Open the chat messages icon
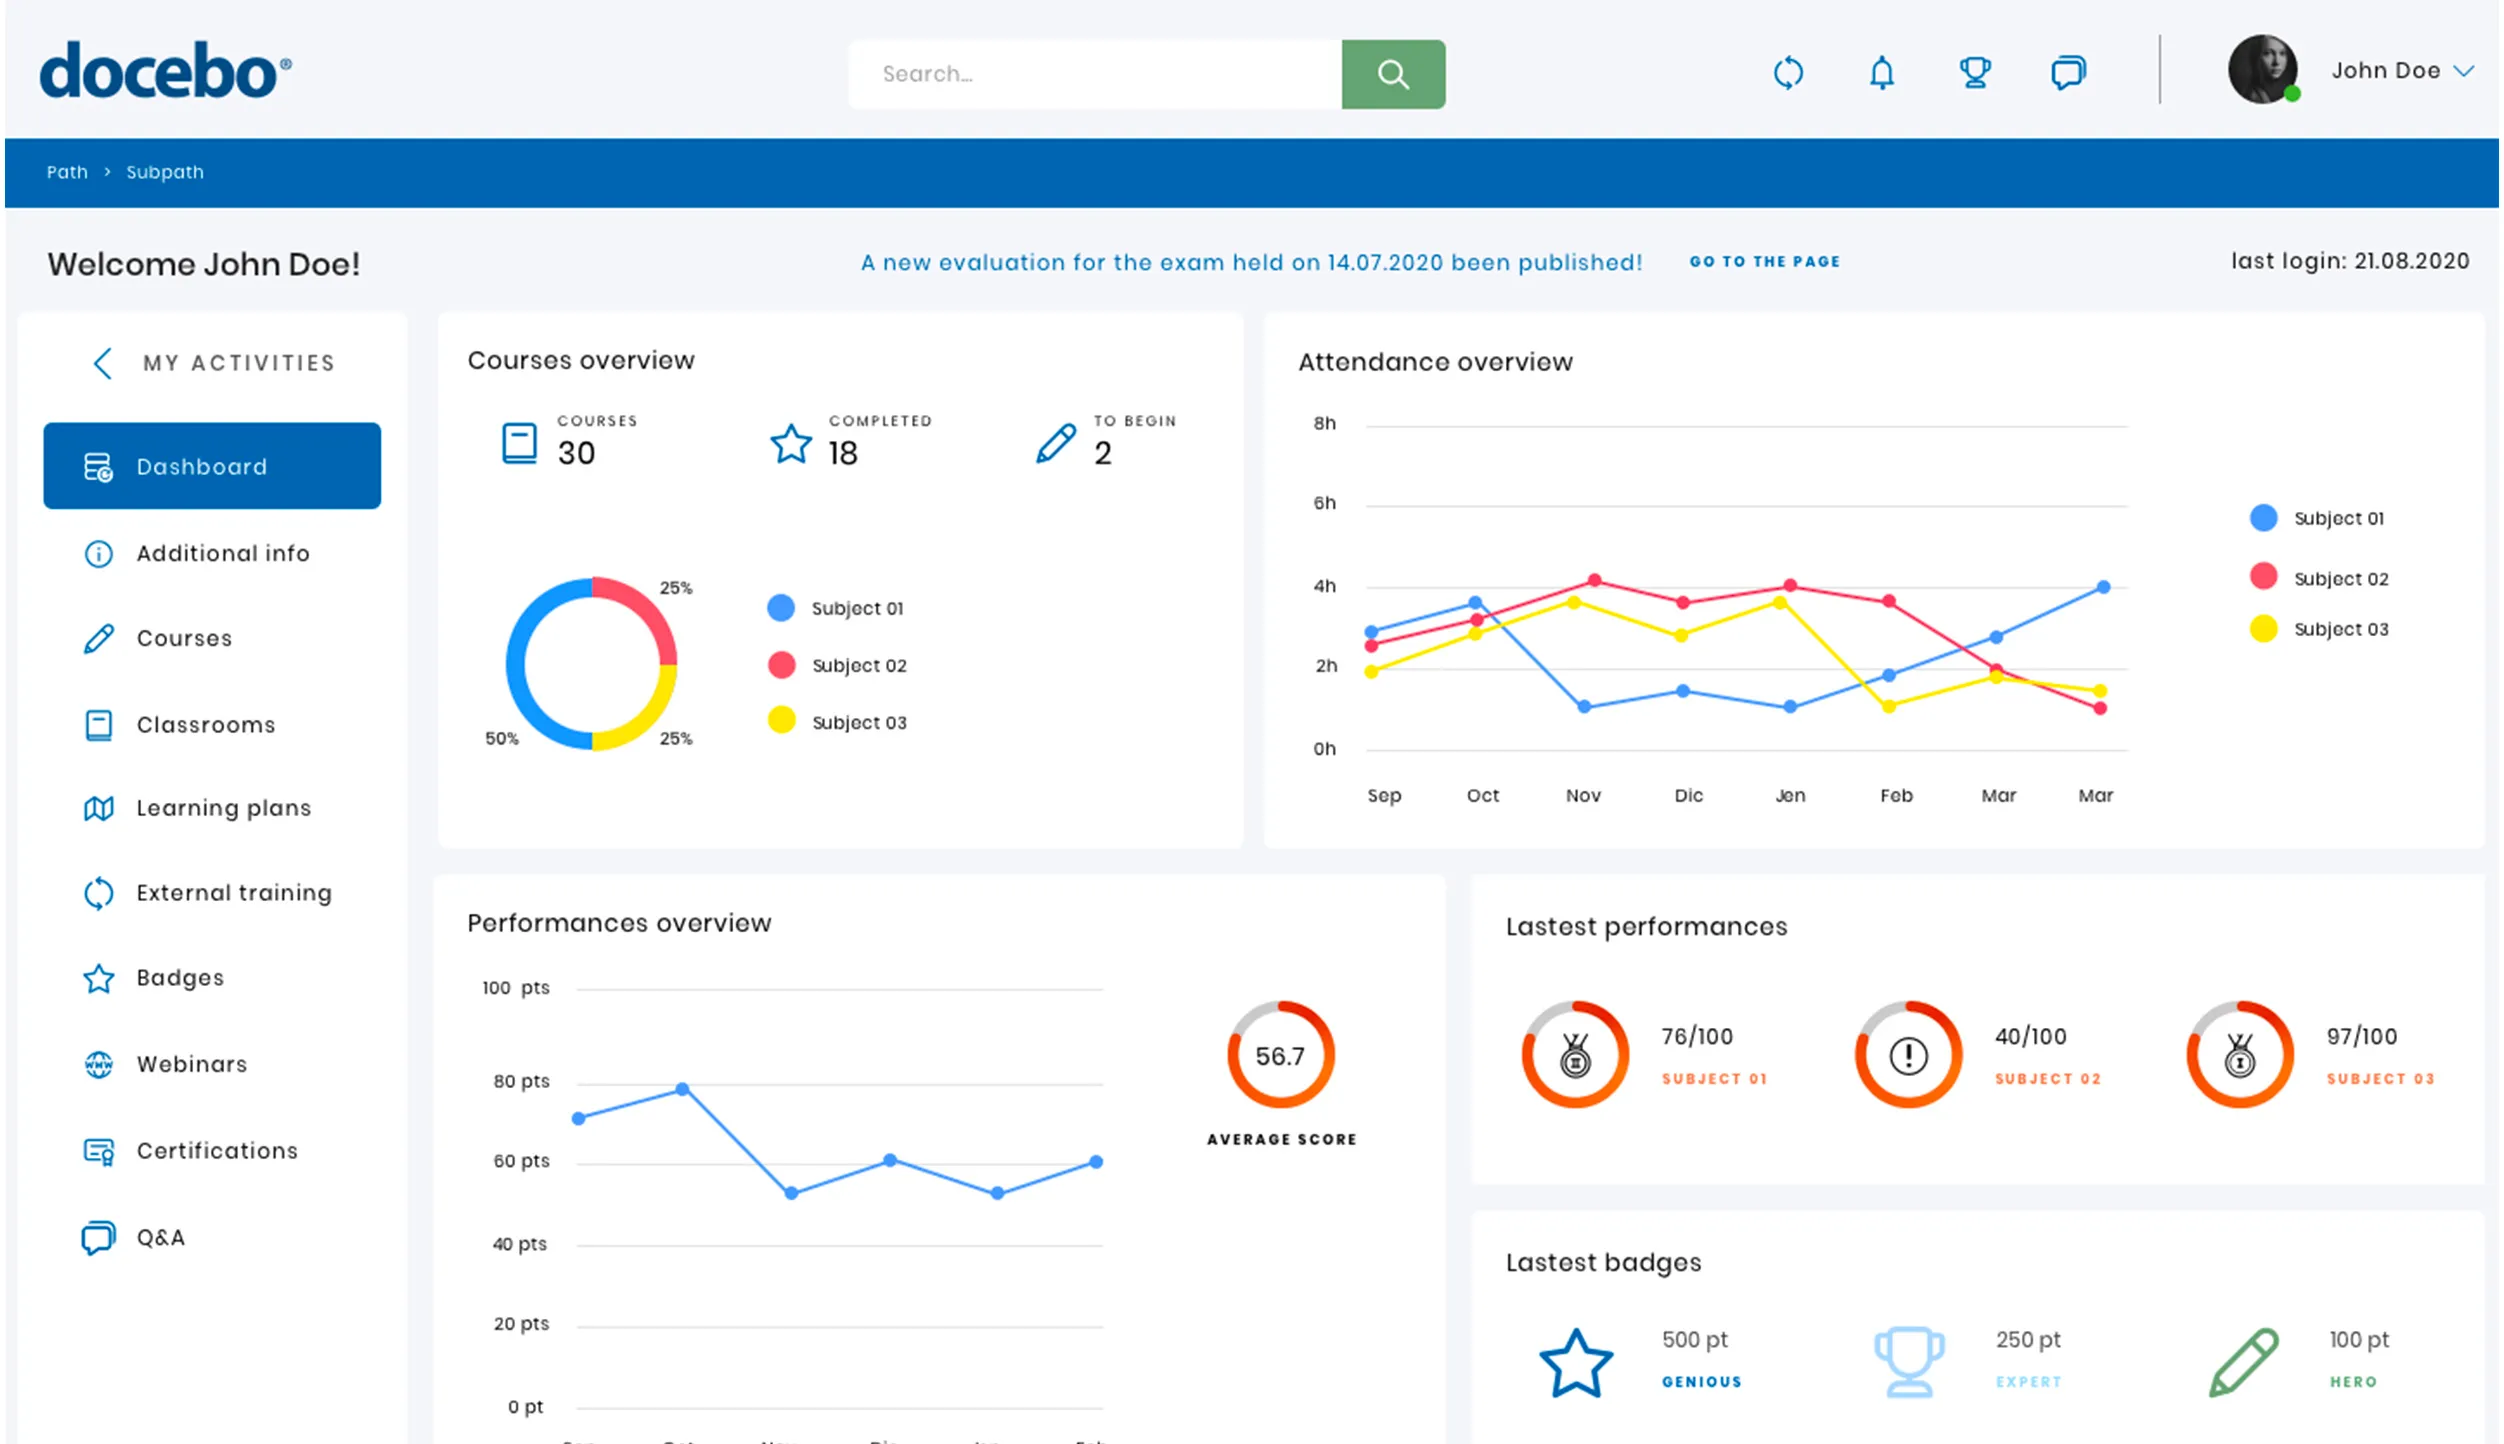 pos(2067,72)
